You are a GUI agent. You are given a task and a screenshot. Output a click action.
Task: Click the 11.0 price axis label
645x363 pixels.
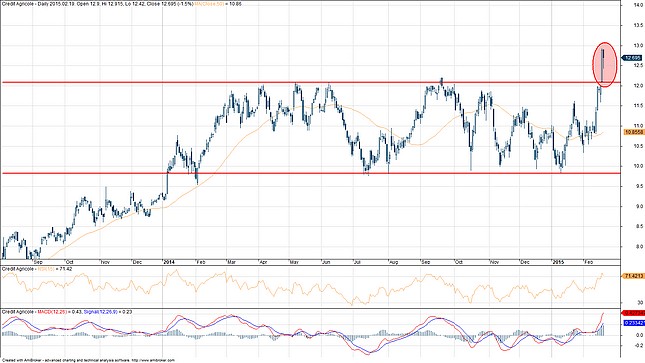point(639,126)
